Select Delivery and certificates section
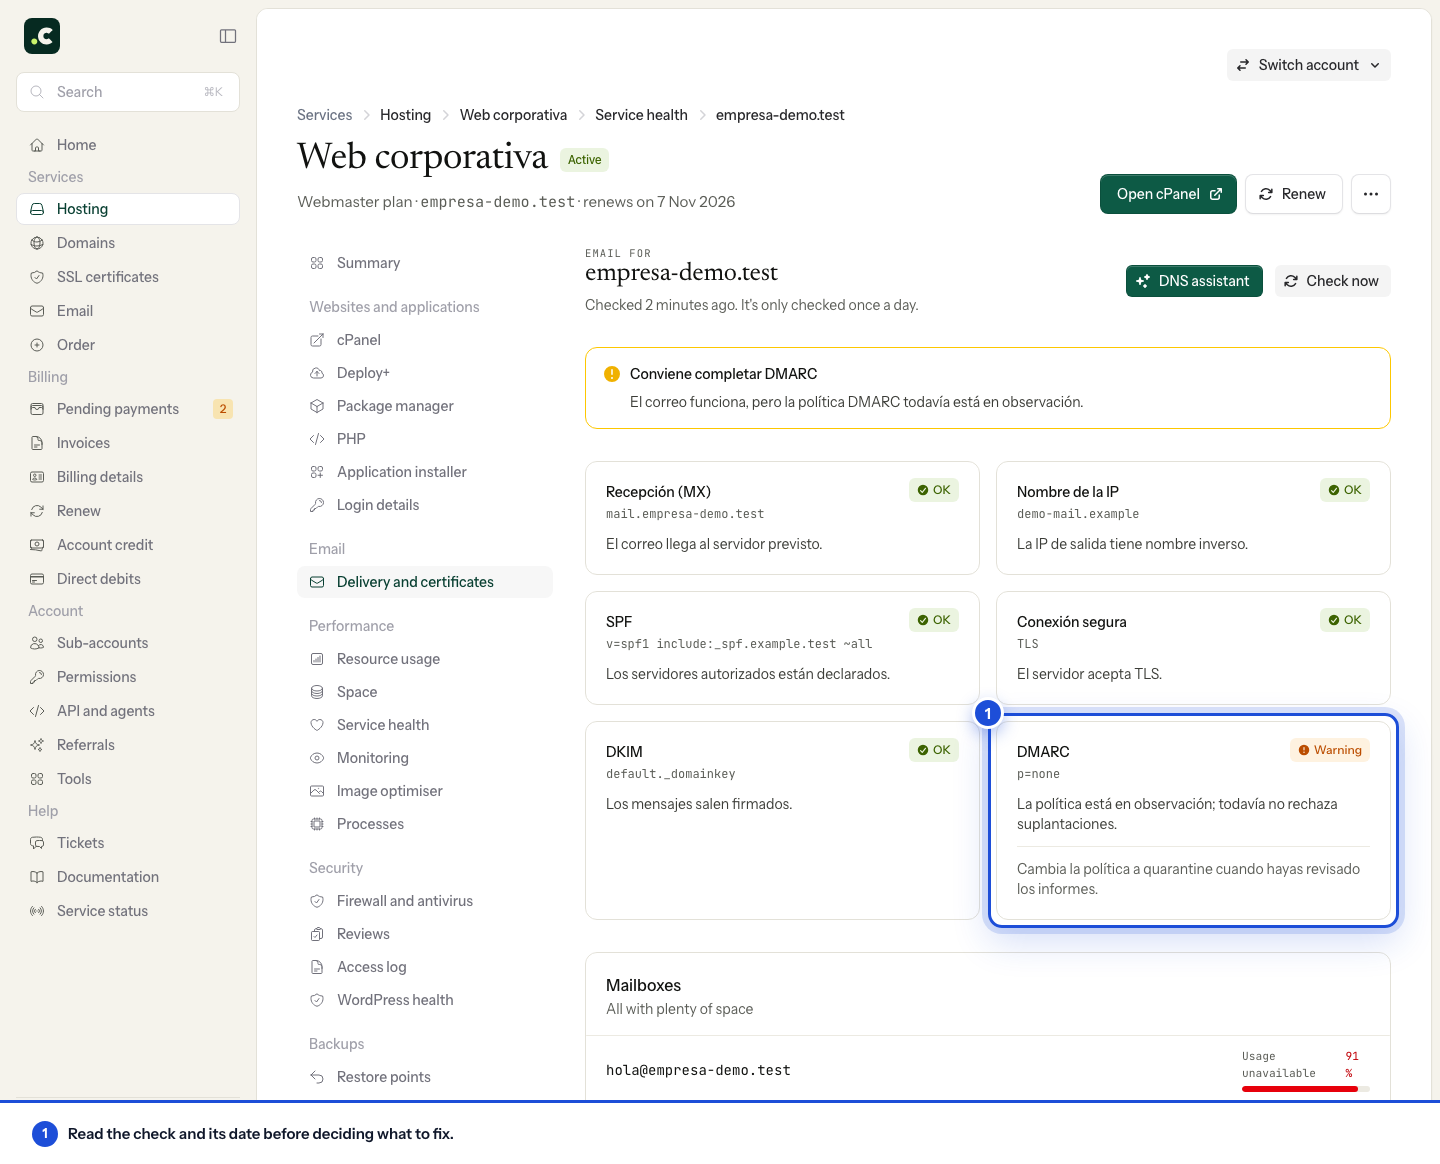This screenshot has width=1440, height=1164. point(425,582)
